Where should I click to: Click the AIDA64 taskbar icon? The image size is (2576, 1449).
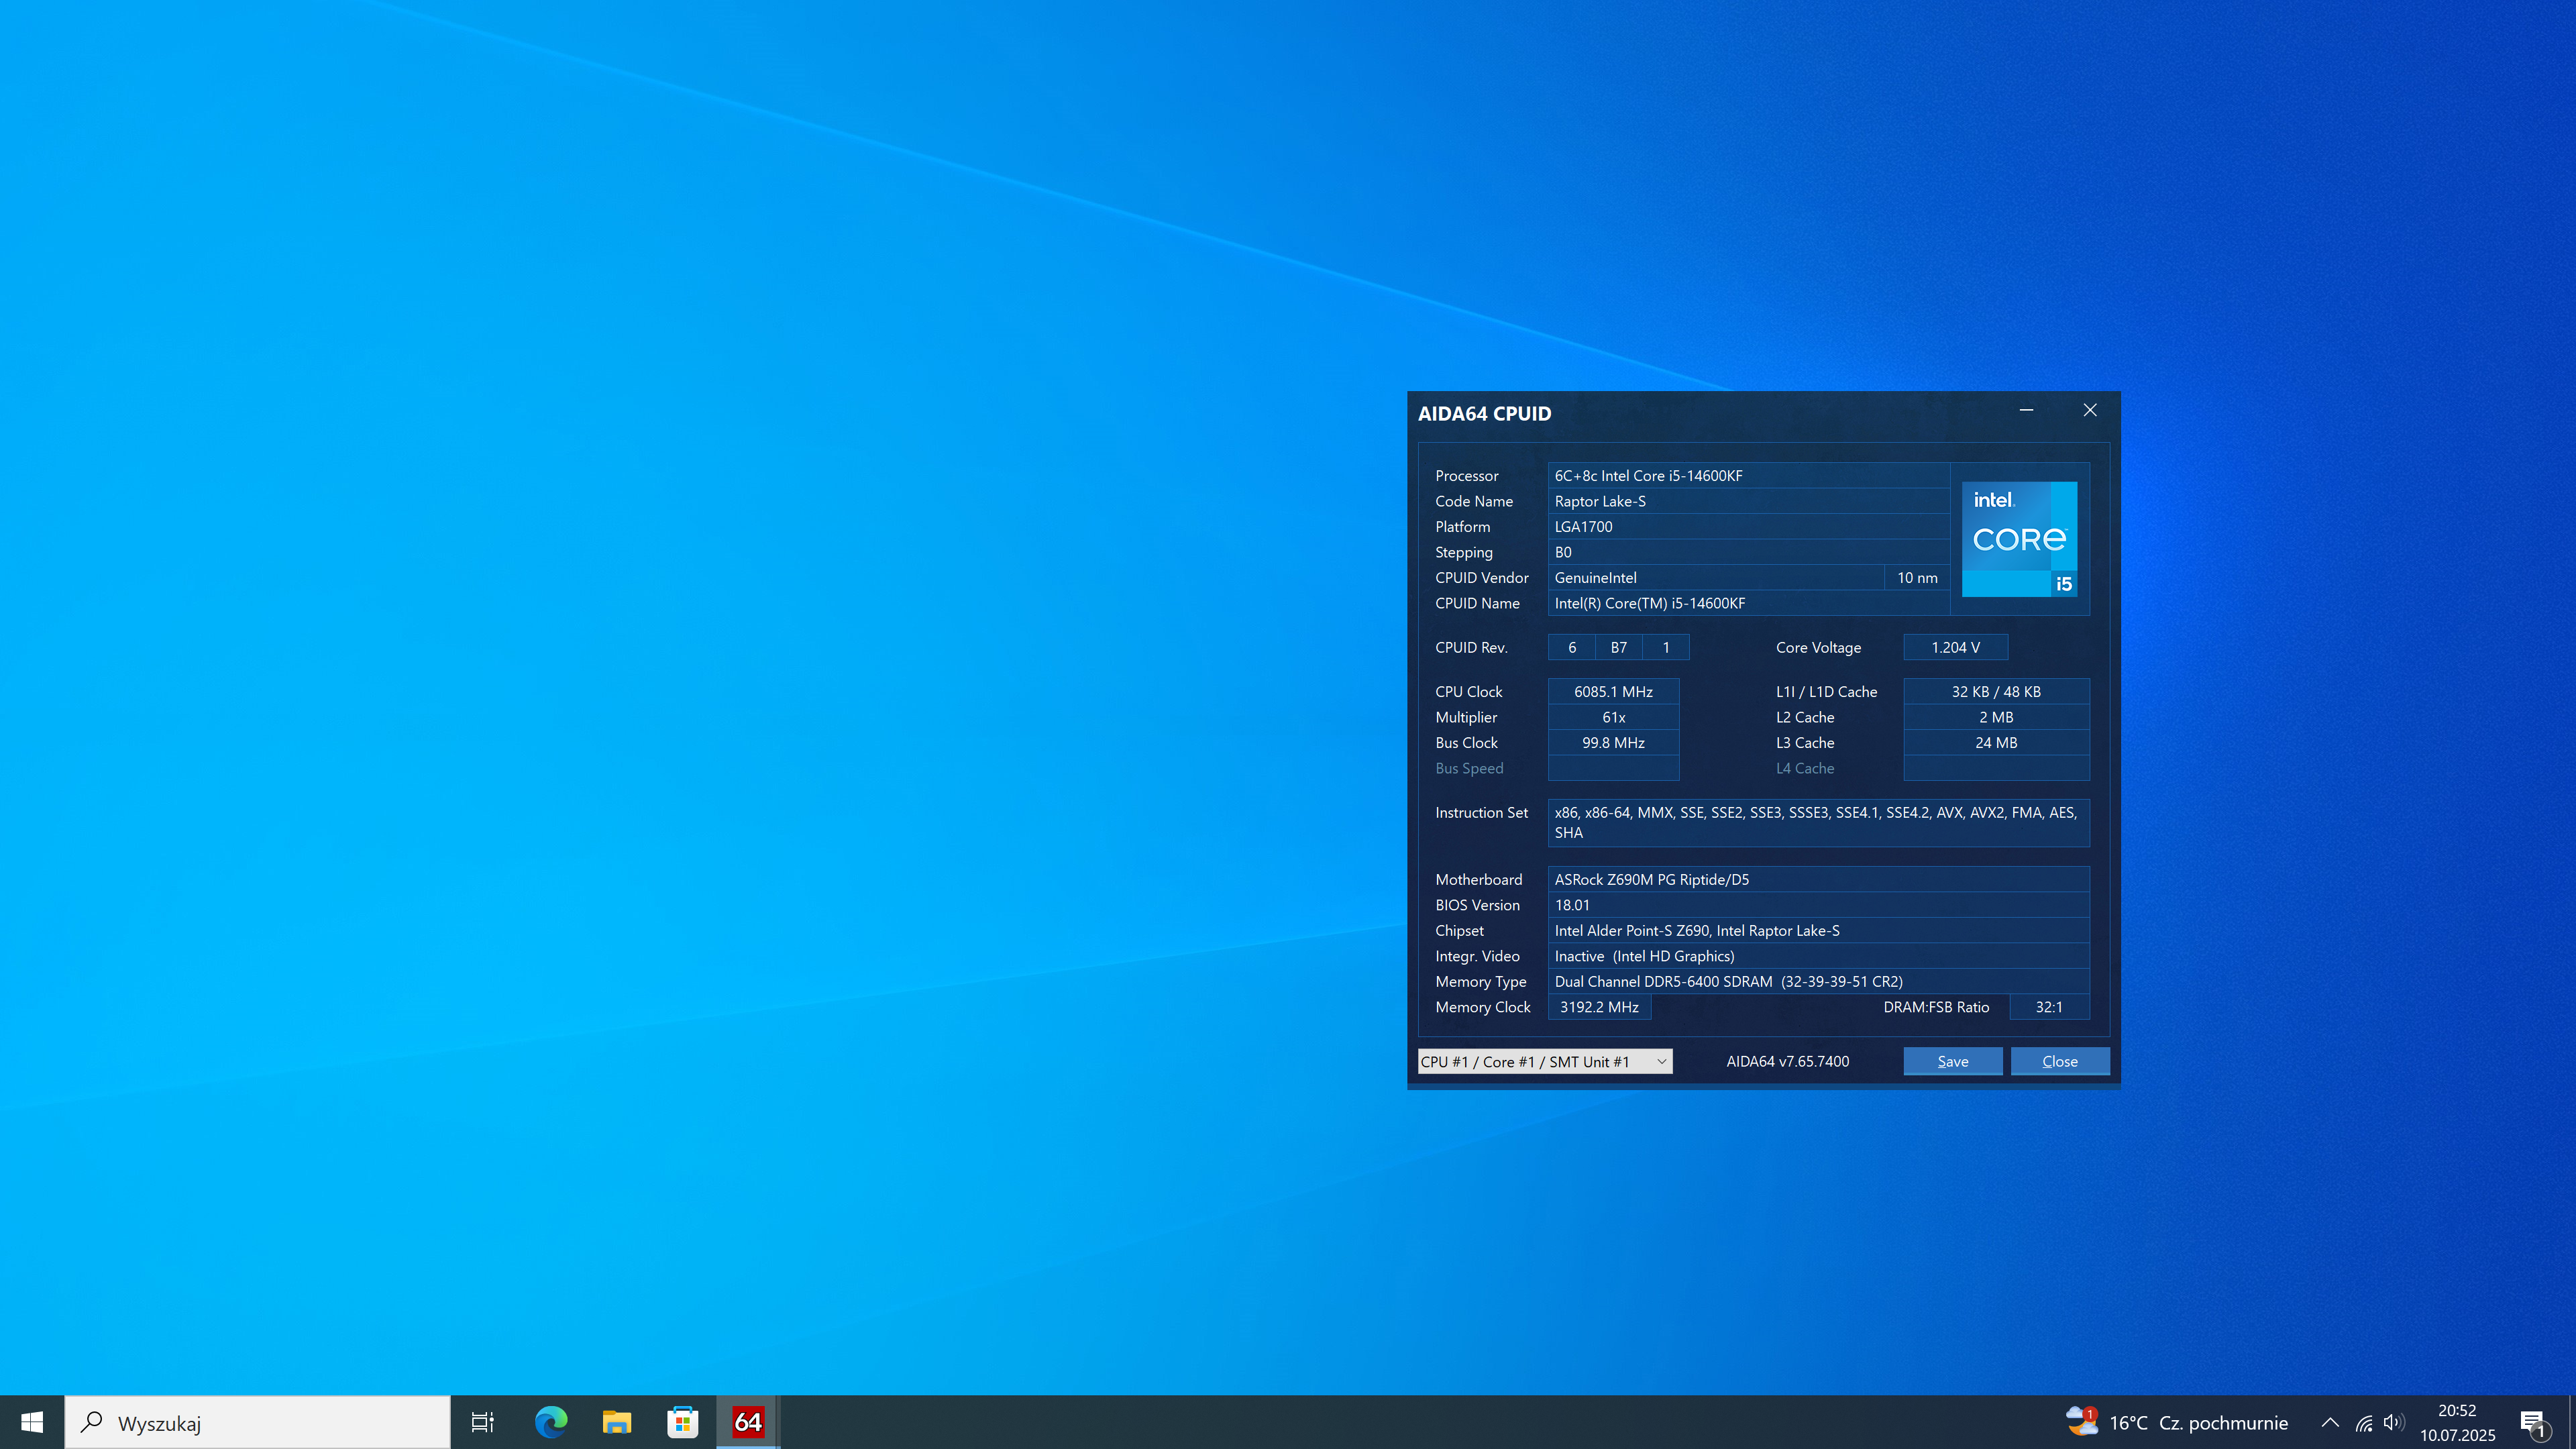[x=748, y=1421]
